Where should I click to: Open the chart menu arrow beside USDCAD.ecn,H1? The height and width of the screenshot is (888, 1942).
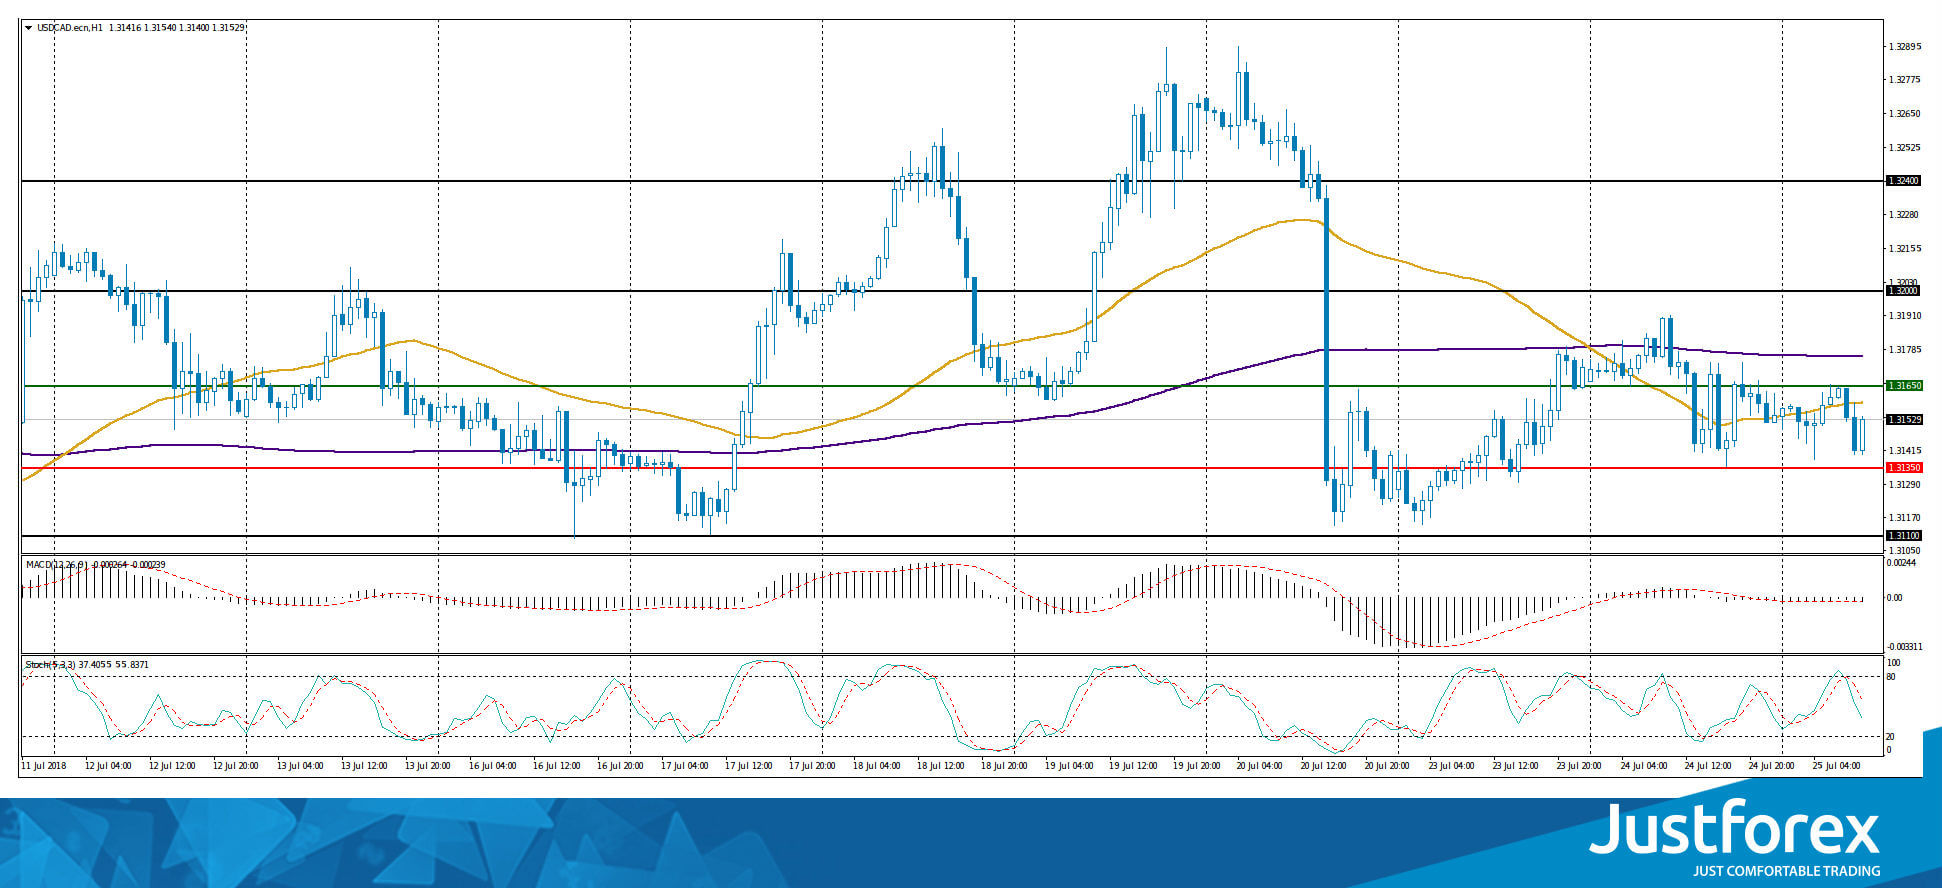pos(29,27)
